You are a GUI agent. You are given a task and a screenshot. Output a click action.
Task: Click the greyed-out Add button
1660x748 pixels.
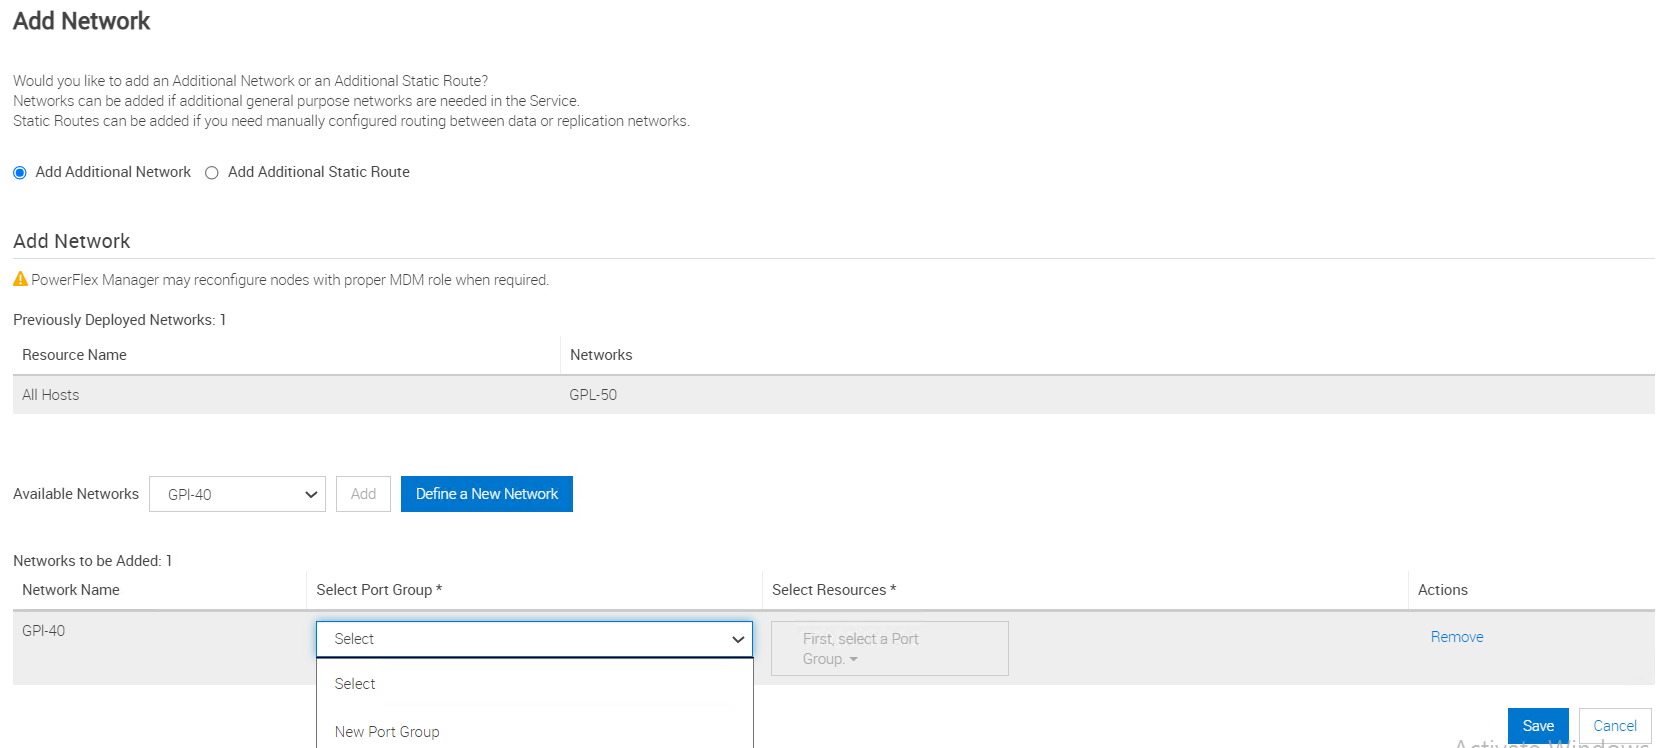(363, 494)
